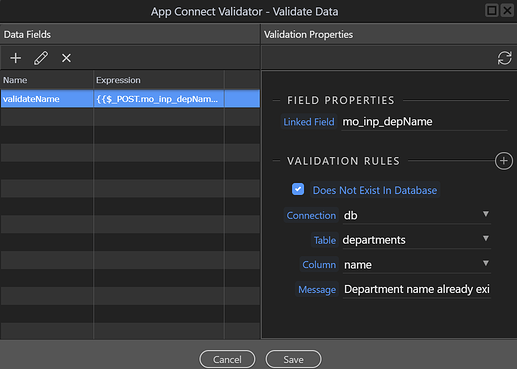Click the Data Fields panel header

click(x=130, y=34)
